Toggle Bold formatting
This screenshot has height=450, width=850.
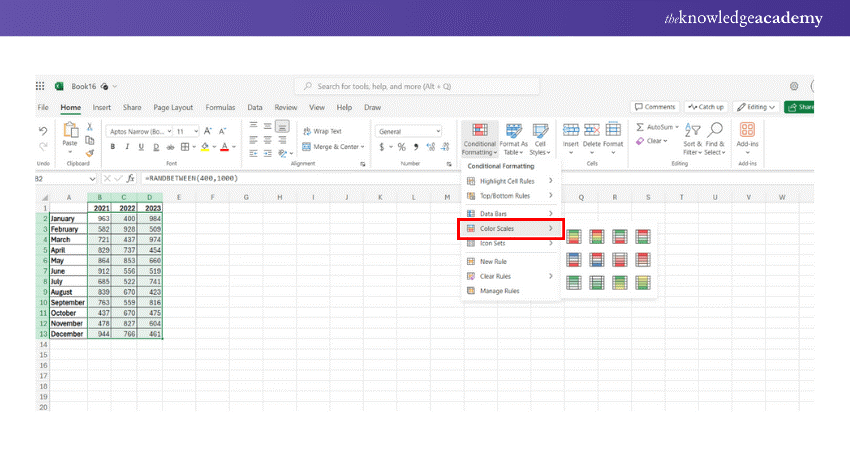[113, 147]
